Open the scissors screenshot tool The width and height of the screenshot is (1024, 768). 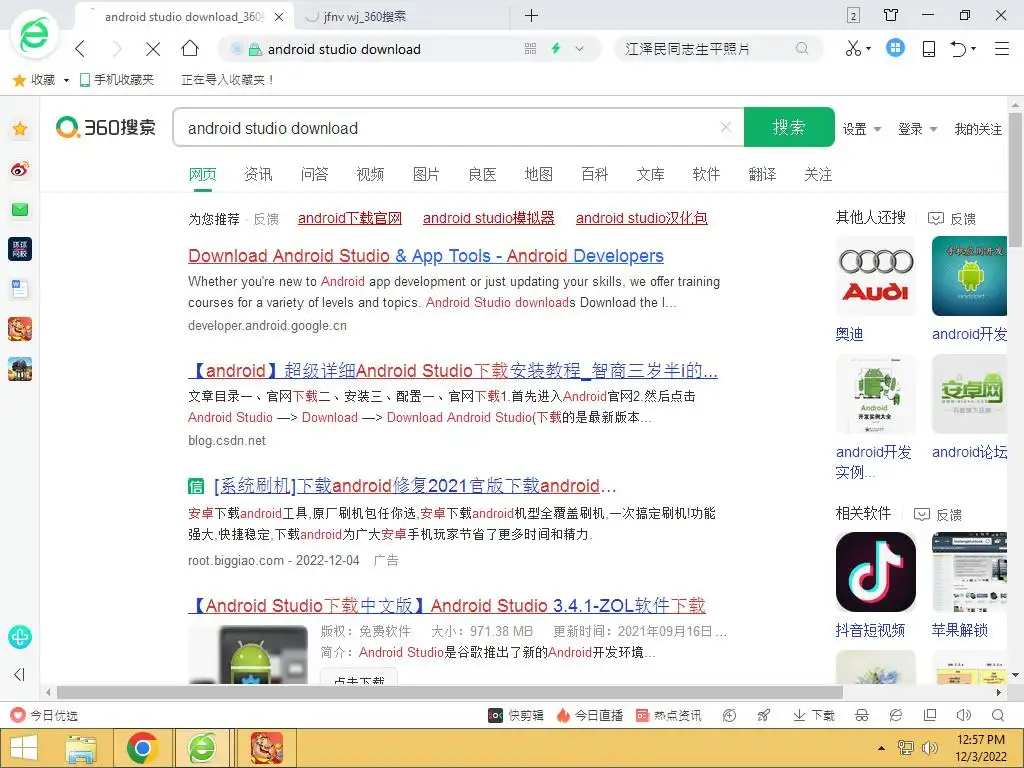(854, 48)
